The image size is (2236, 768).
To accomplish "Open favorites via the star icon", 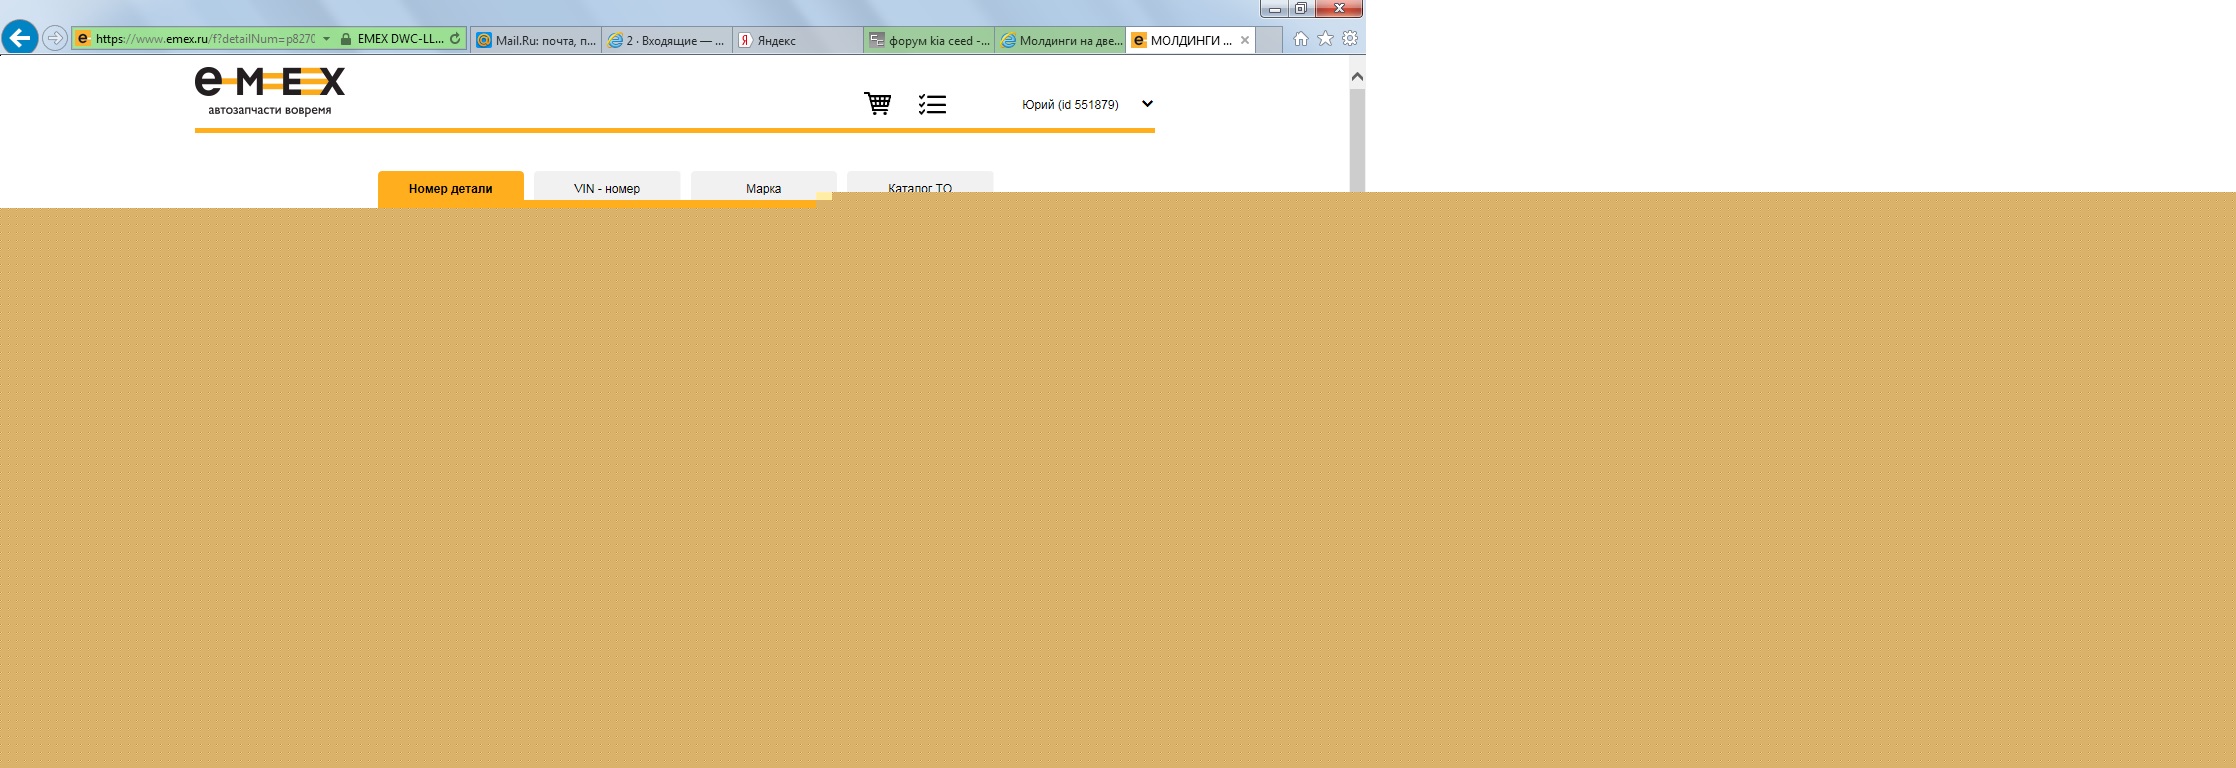I will pyautogui.click(x=1325, y=39).
